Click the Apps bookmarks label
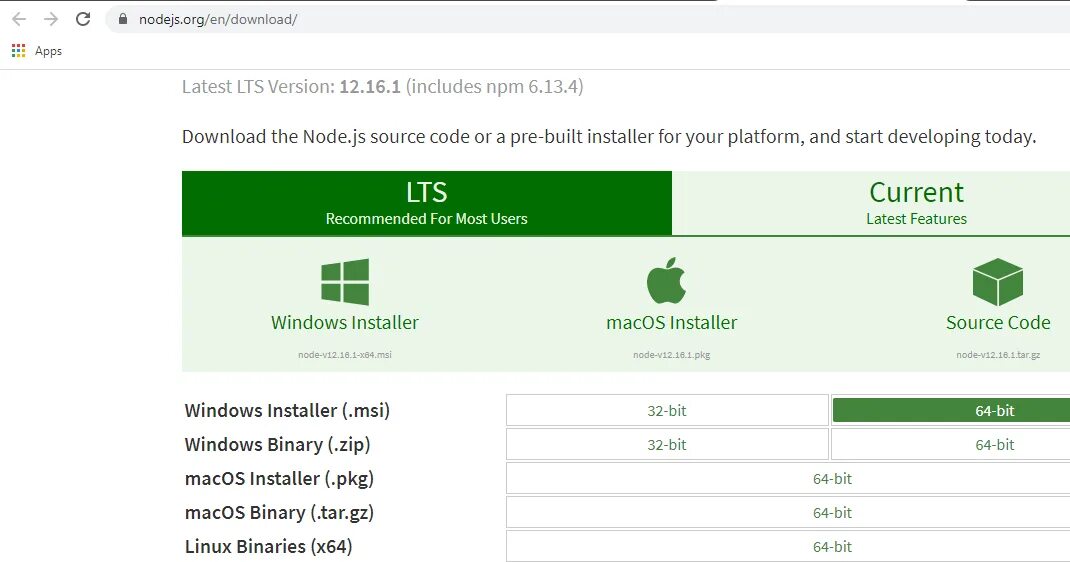 point(48,51)
